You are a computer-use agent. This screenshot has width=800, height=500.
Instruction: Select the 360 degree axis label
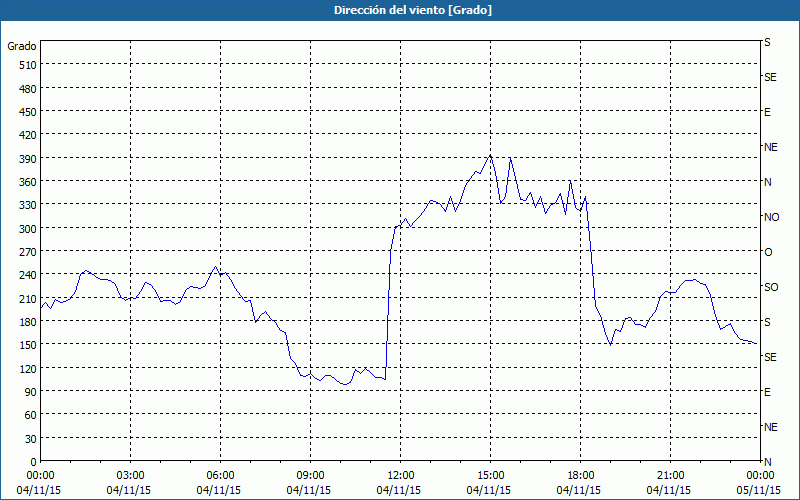coord(28,182)
